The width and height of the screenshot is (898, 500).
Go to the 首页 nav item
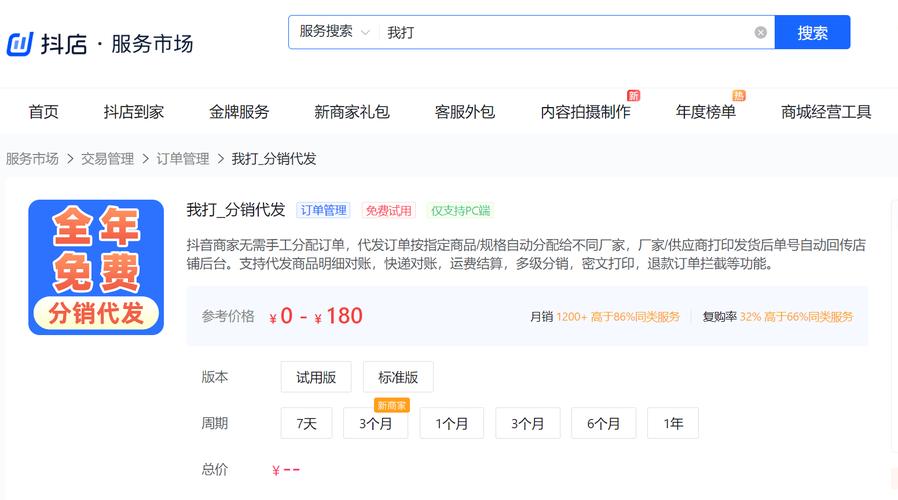(x=44, y=112)
